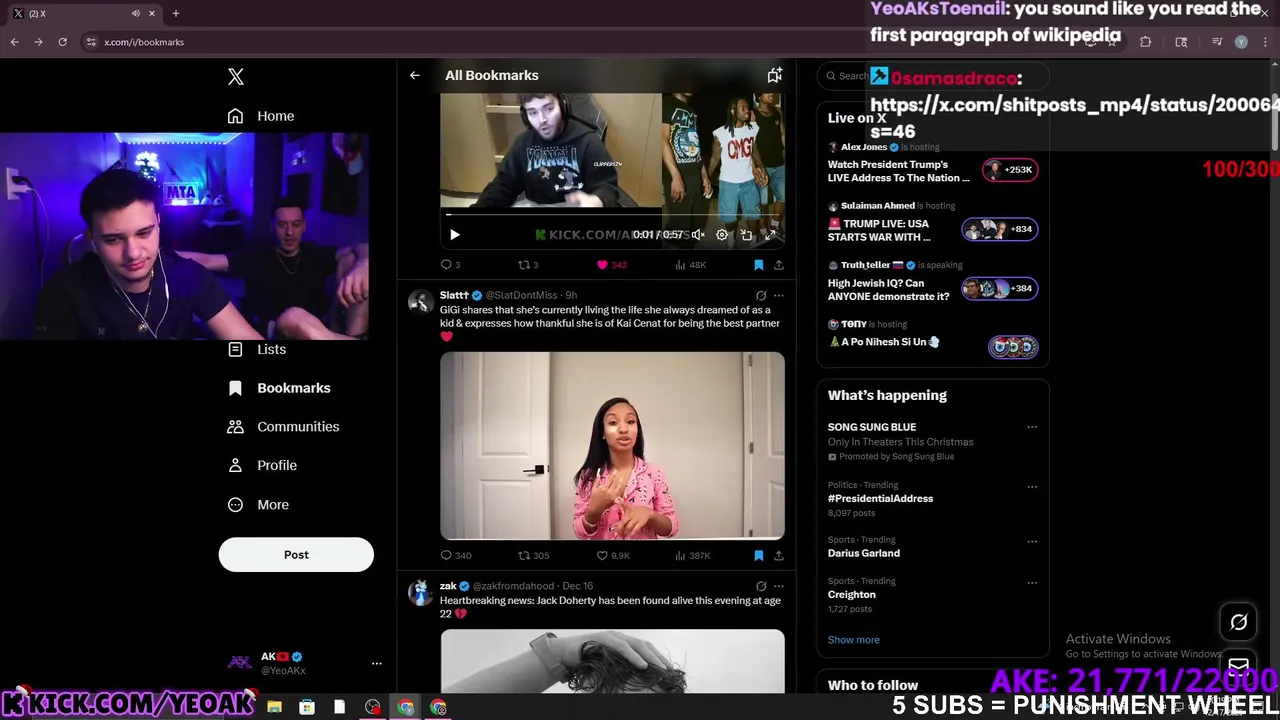
Task: Open the @zakfromdahood handle link
Action: point(513,586)
